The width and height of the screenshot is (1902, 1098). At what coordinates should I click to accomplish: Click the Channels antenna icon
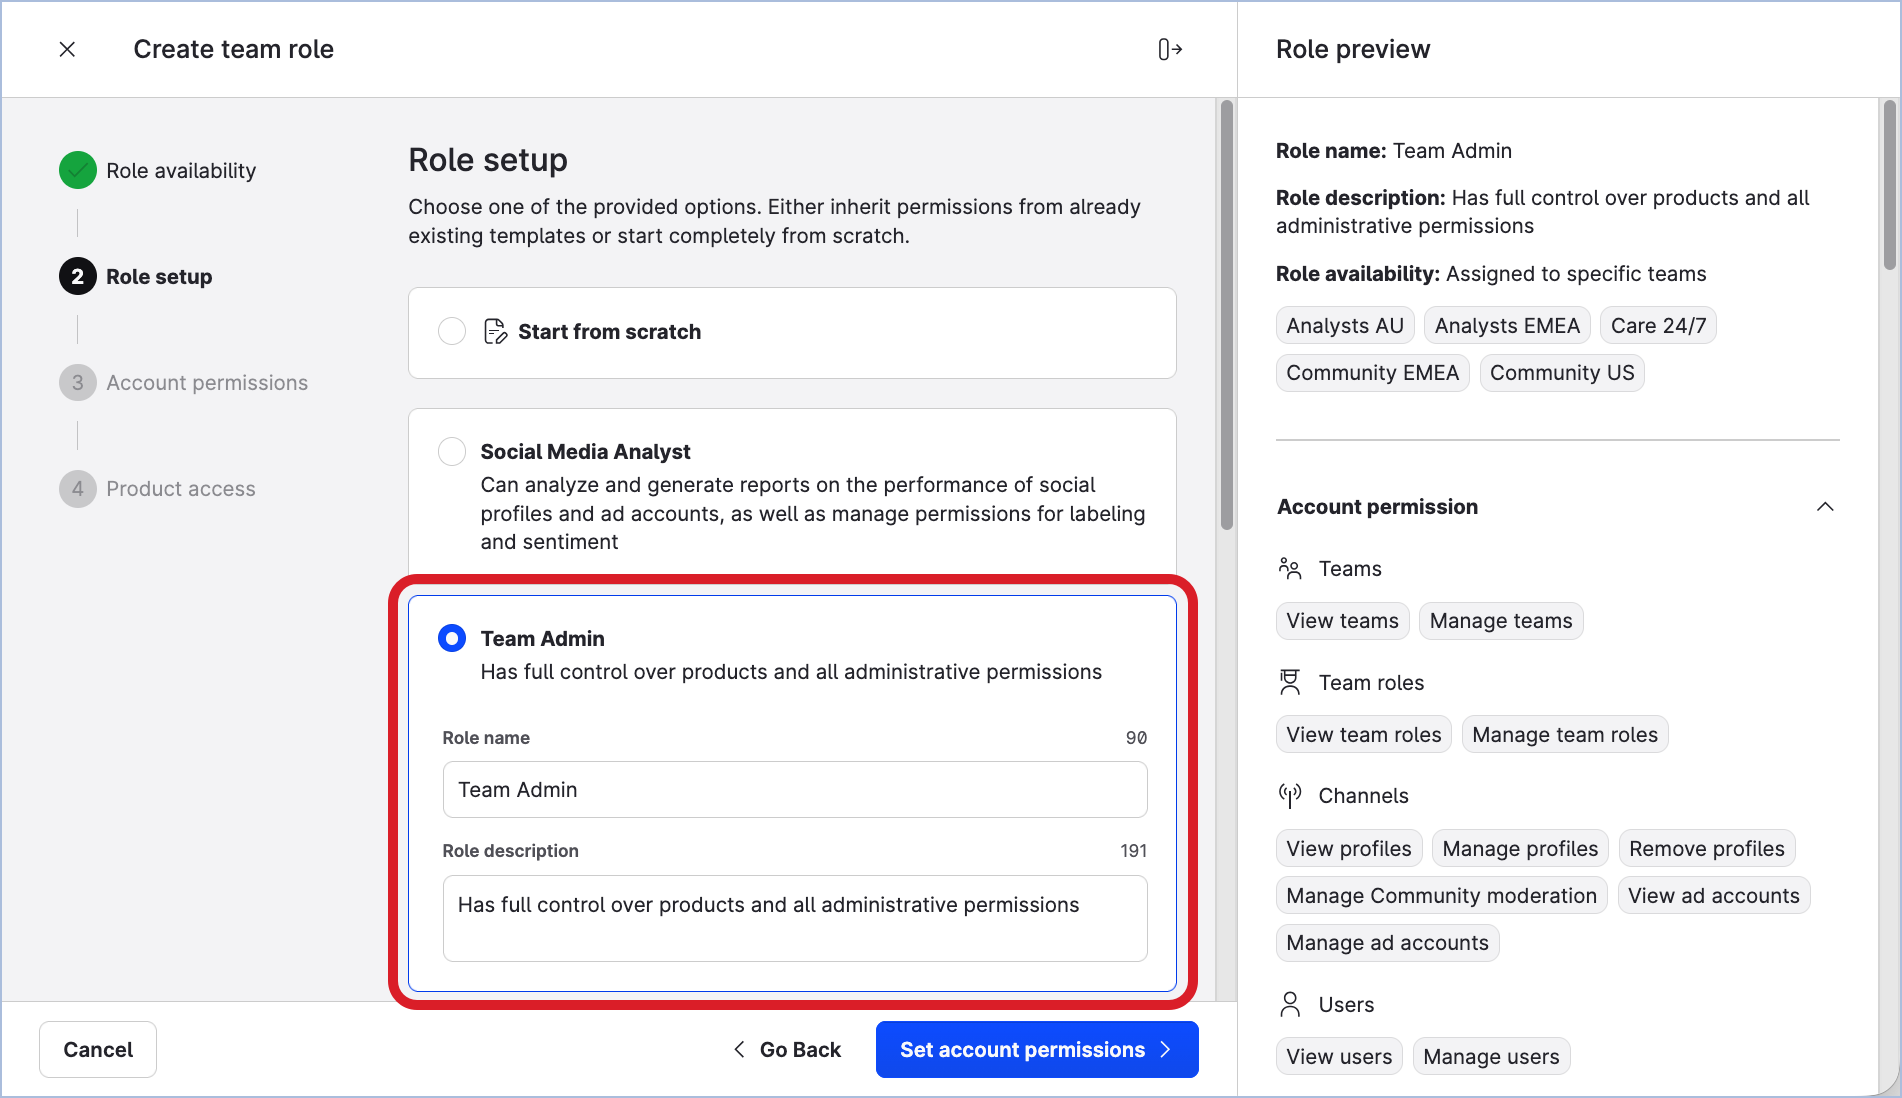click(x=1290, y=796)
